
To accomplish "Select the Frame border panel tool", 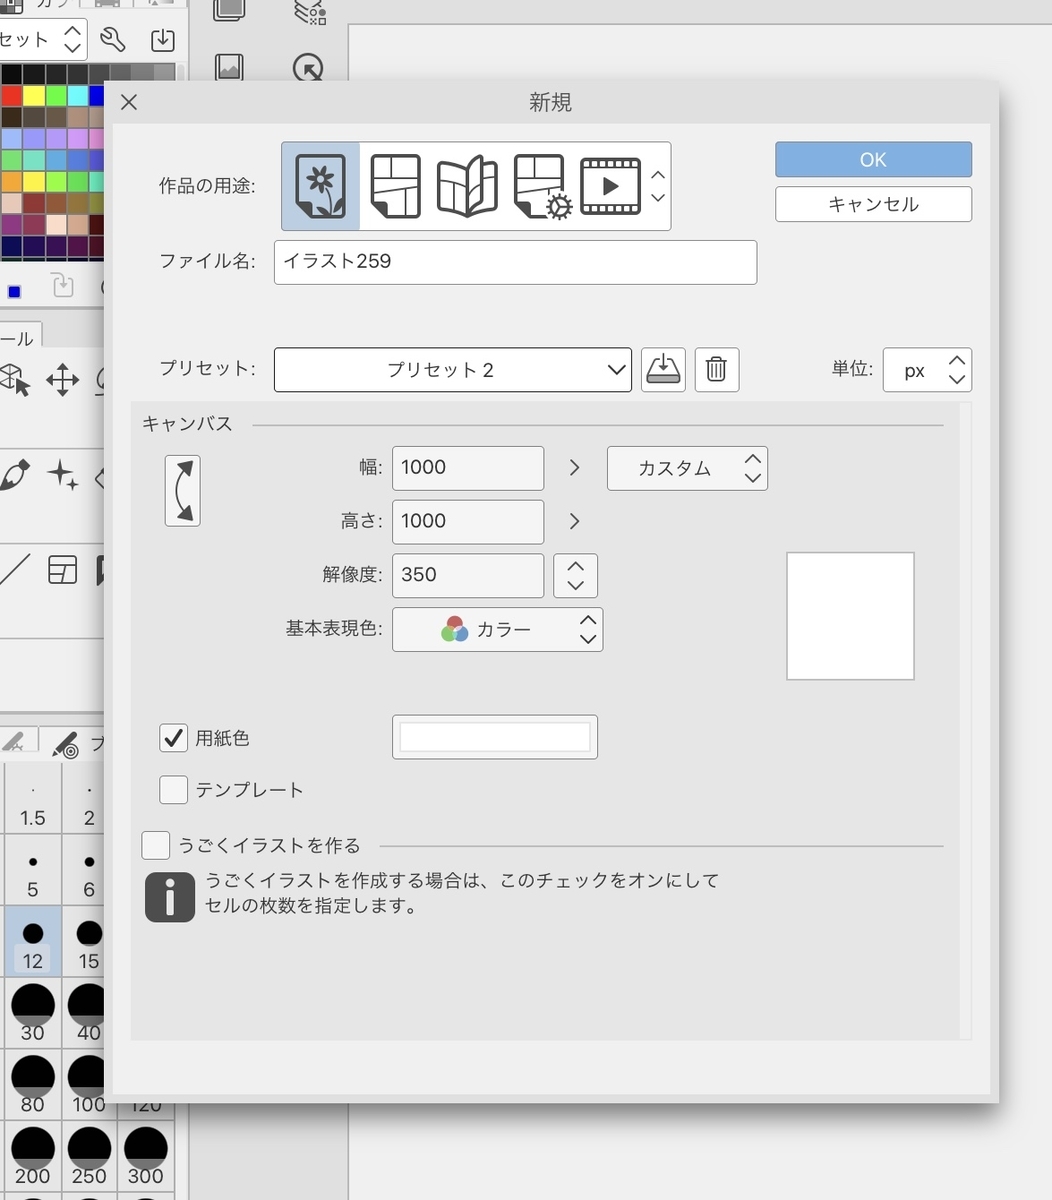I will tap(62, 570).
